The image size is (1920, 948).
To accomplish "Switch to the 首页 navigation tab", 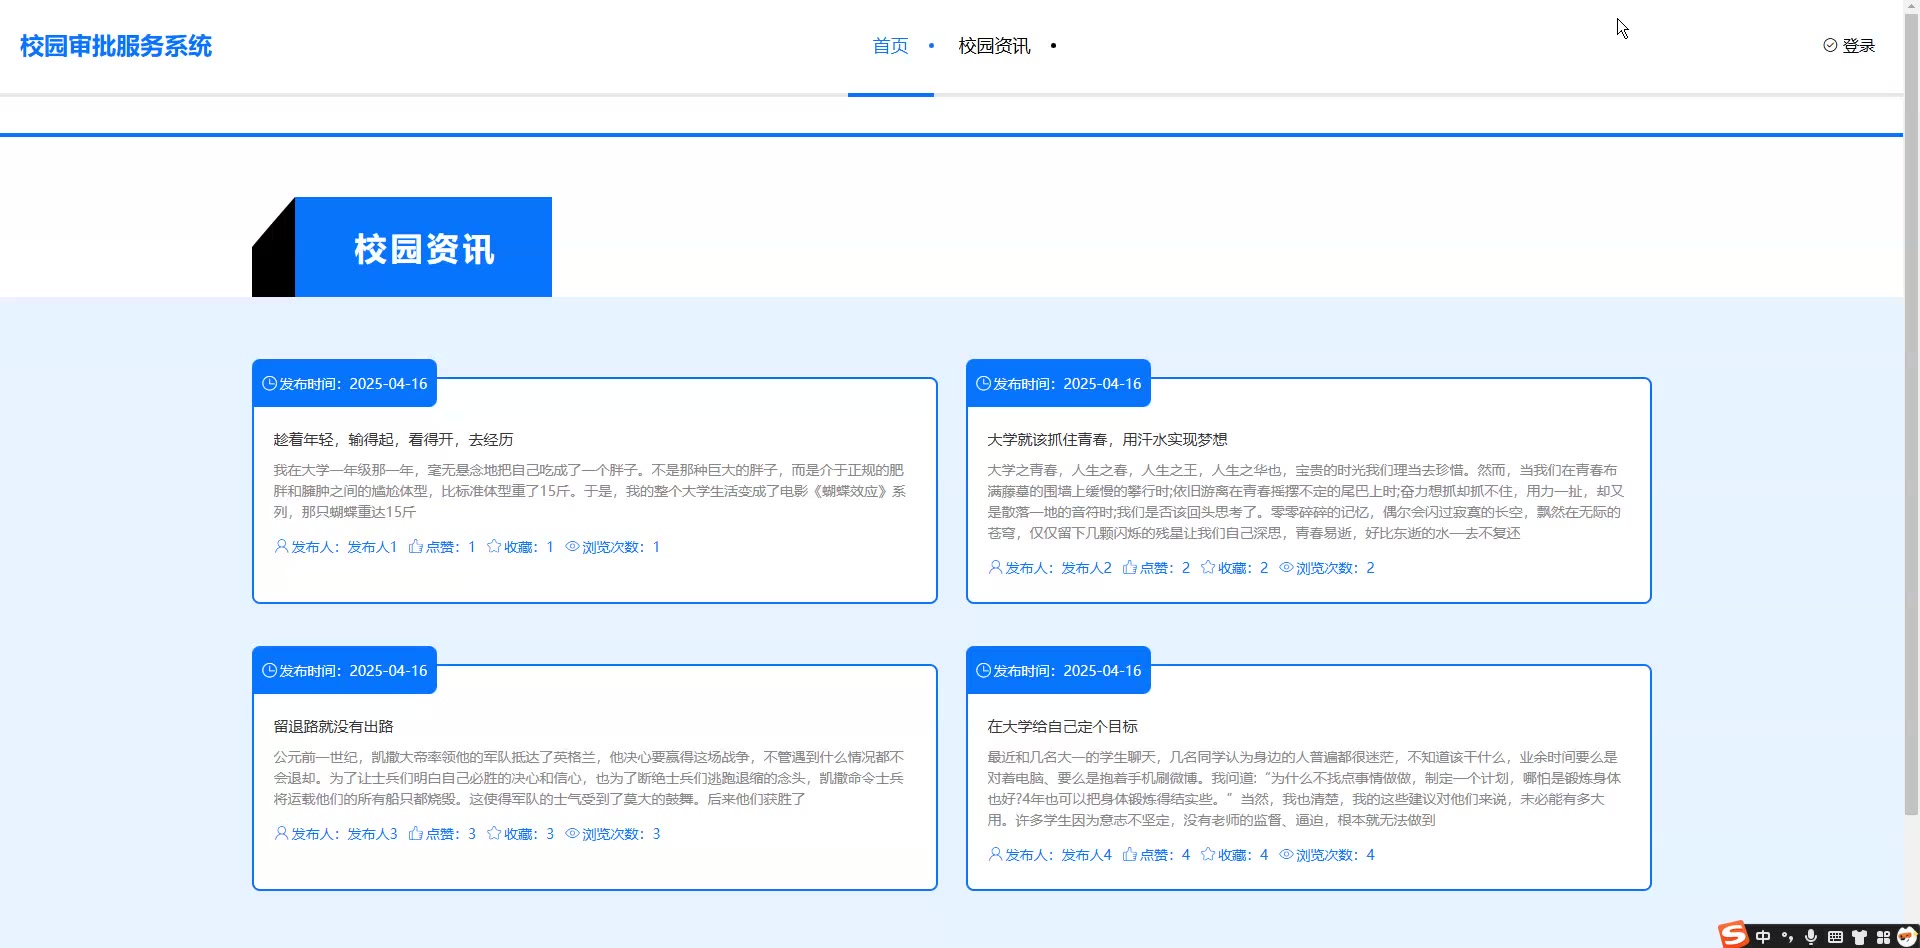I will pyautogui.click(x=890, y=46).
